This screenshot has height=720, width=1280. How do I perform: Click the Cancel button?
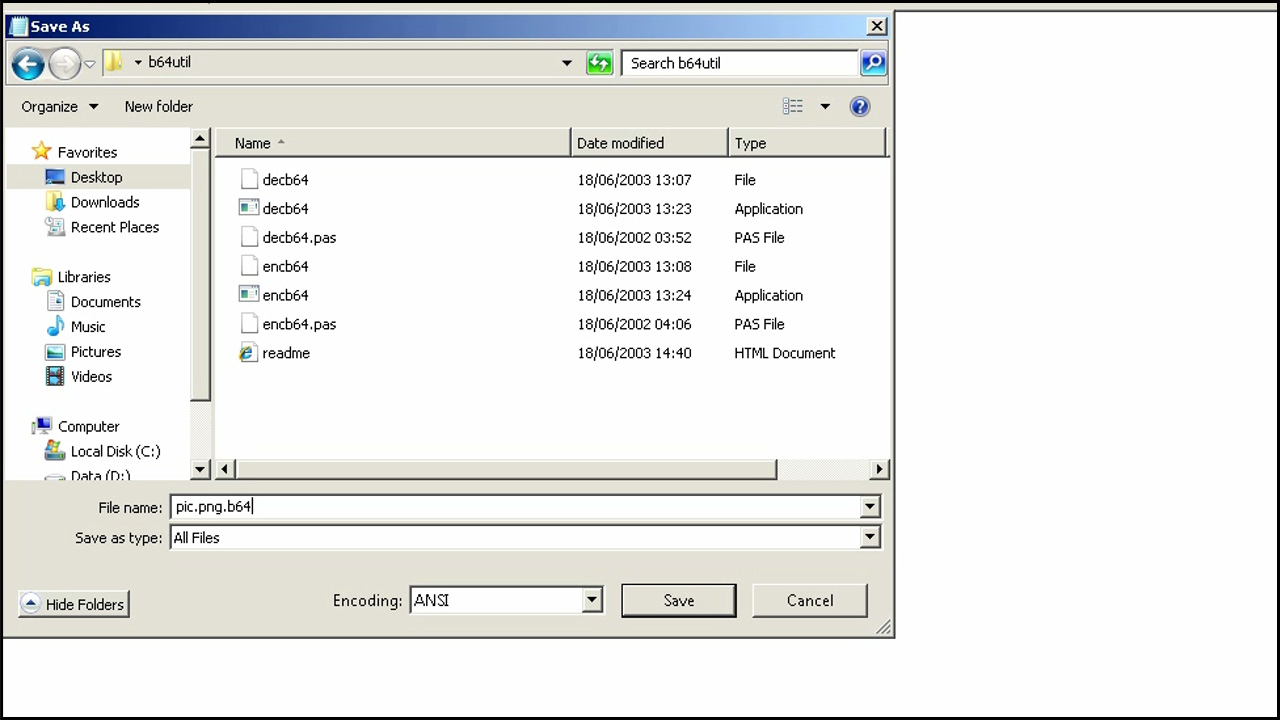(x=810, y=601)
